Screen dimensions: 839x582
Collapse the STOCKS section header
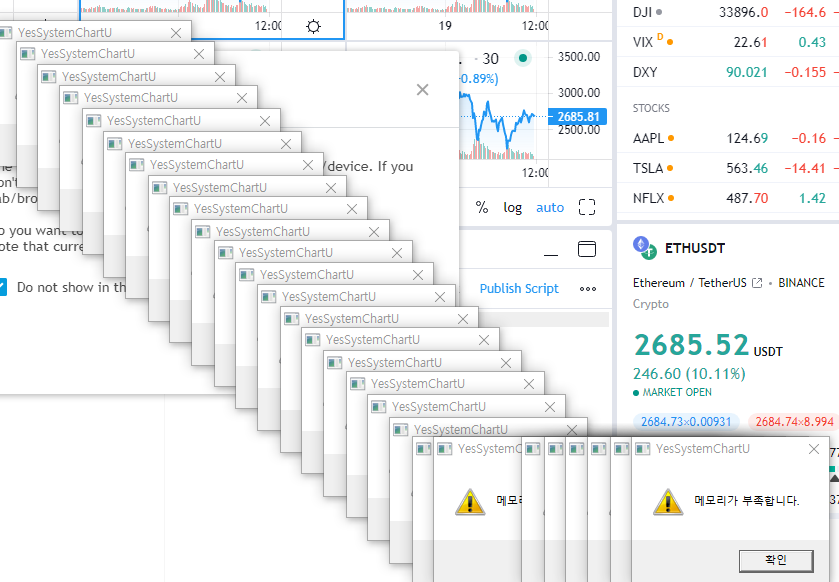(x=652, y=108)
